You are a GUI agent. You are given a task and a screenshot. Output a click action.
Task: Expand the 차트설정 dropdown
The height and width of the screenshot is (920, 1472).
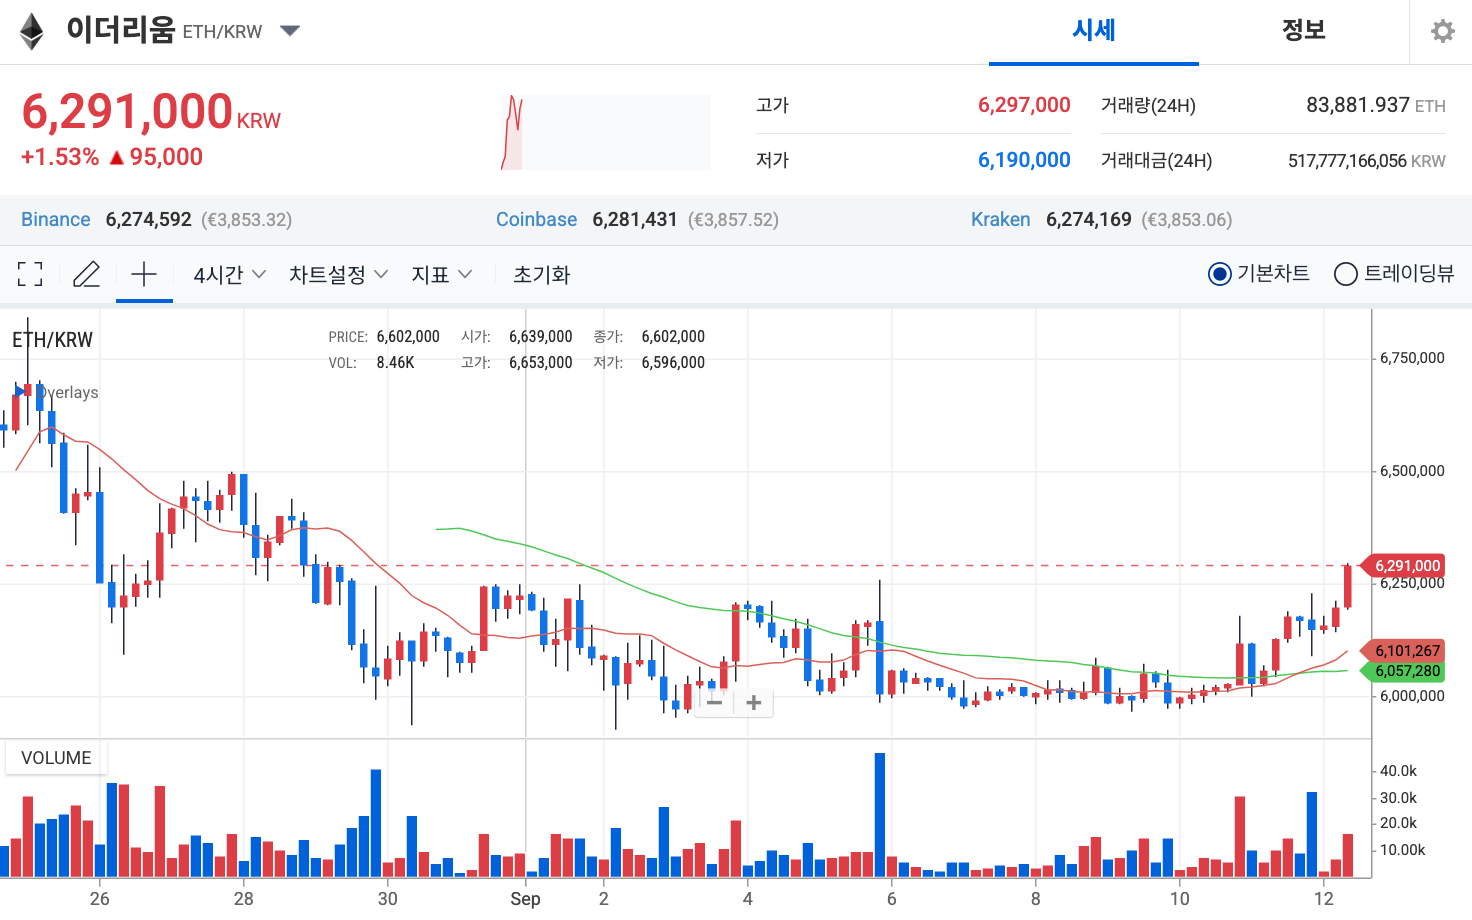(337, 274)
